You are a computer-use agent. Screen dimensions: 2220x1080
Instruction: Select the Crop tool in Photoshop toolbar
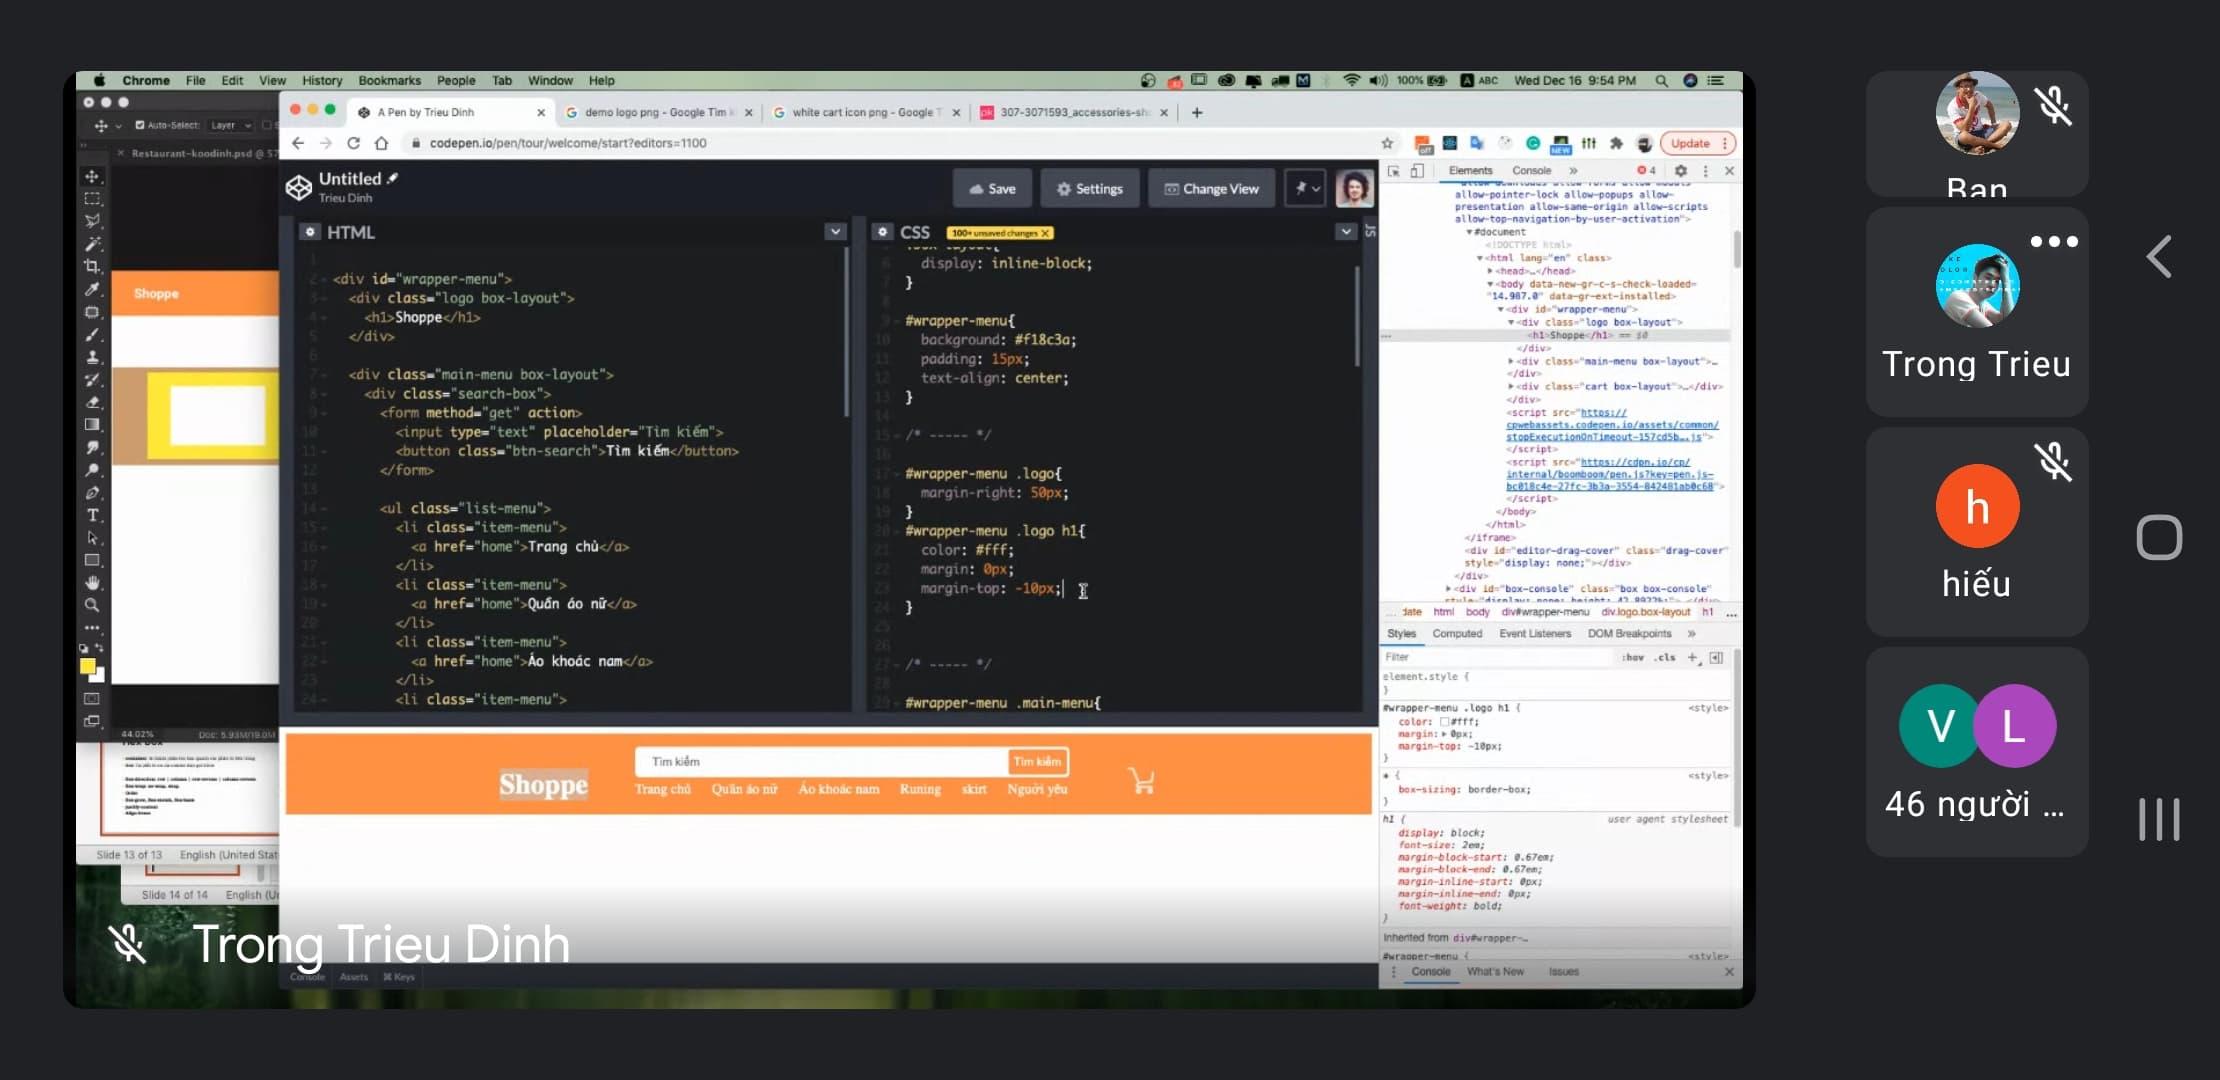92,266
